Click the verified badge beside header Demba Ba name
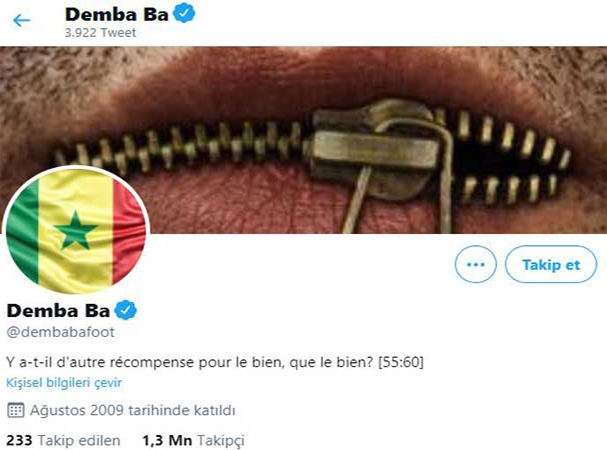The height and width of the screenshot is (450, 607). coord(183,13)
